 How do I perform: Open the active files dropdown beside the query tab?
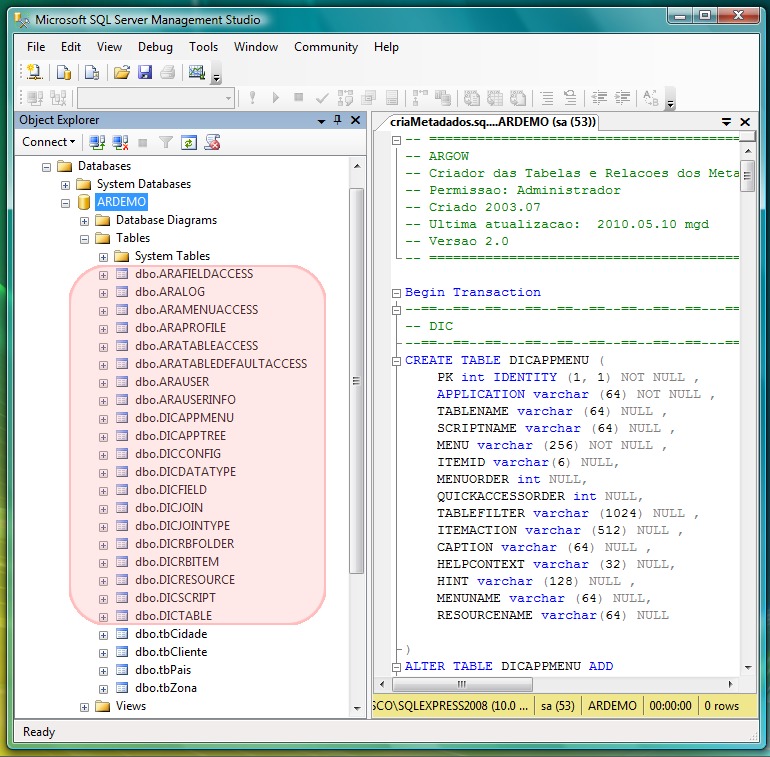726,122
